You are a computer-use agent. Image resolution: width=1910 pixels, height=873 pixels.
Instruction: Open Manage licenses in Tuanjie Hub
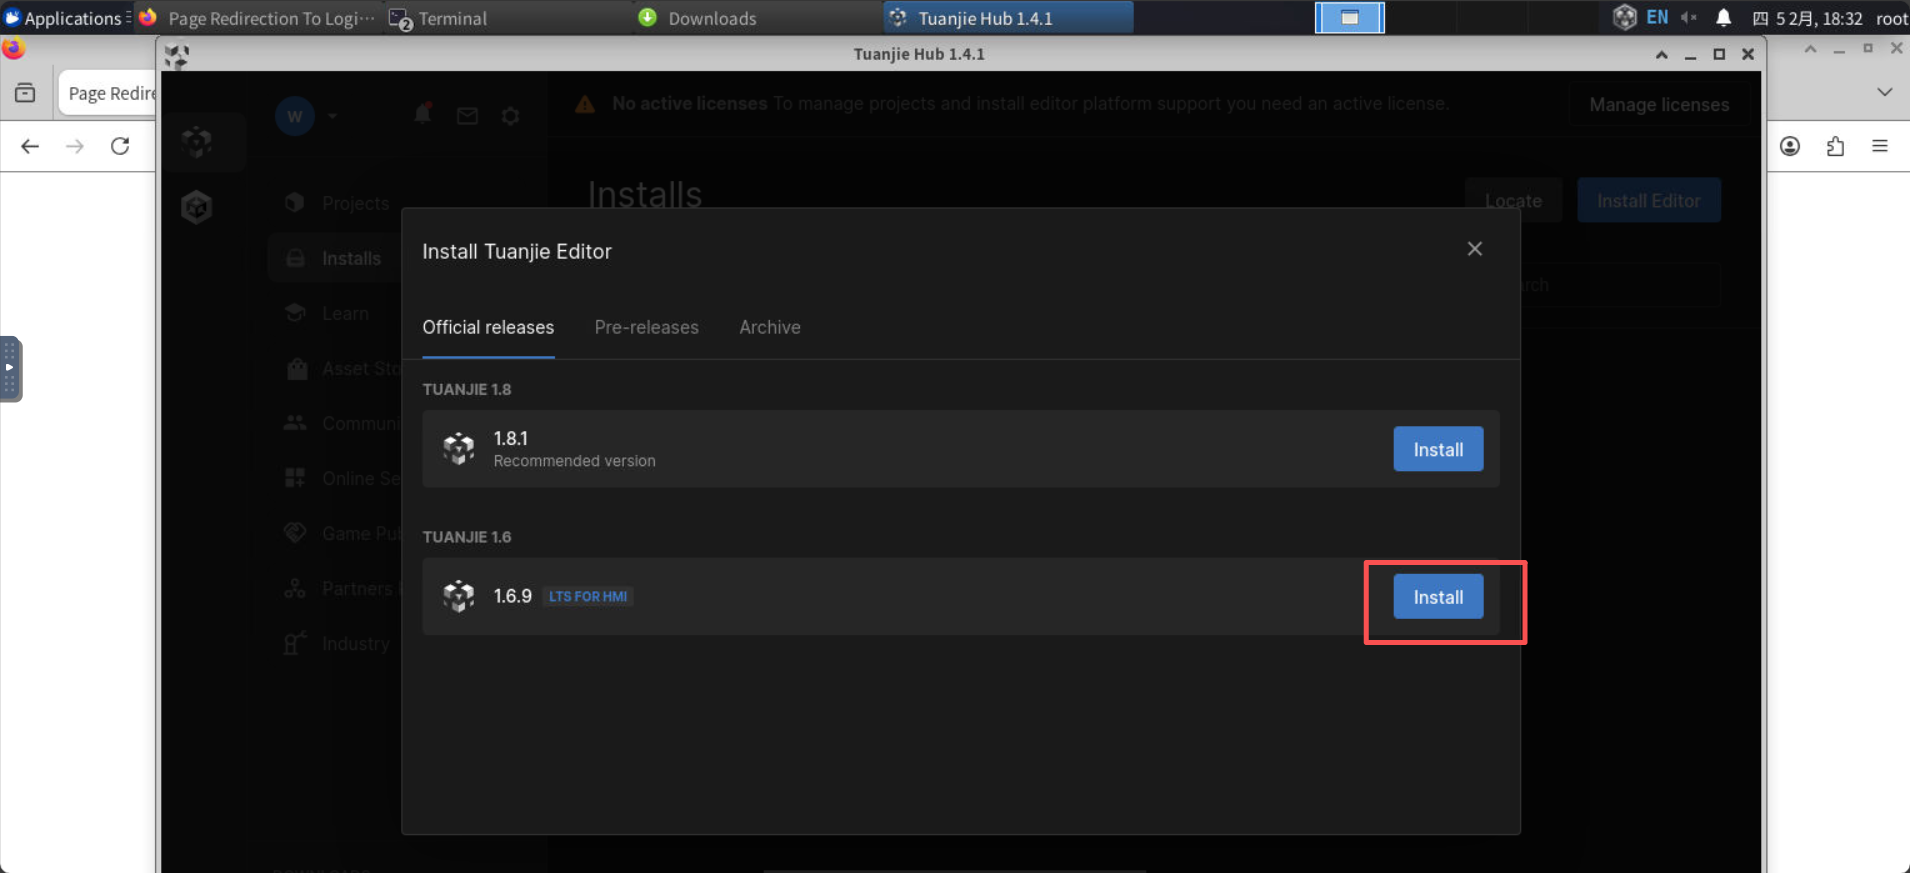[x=1659, y=105]
